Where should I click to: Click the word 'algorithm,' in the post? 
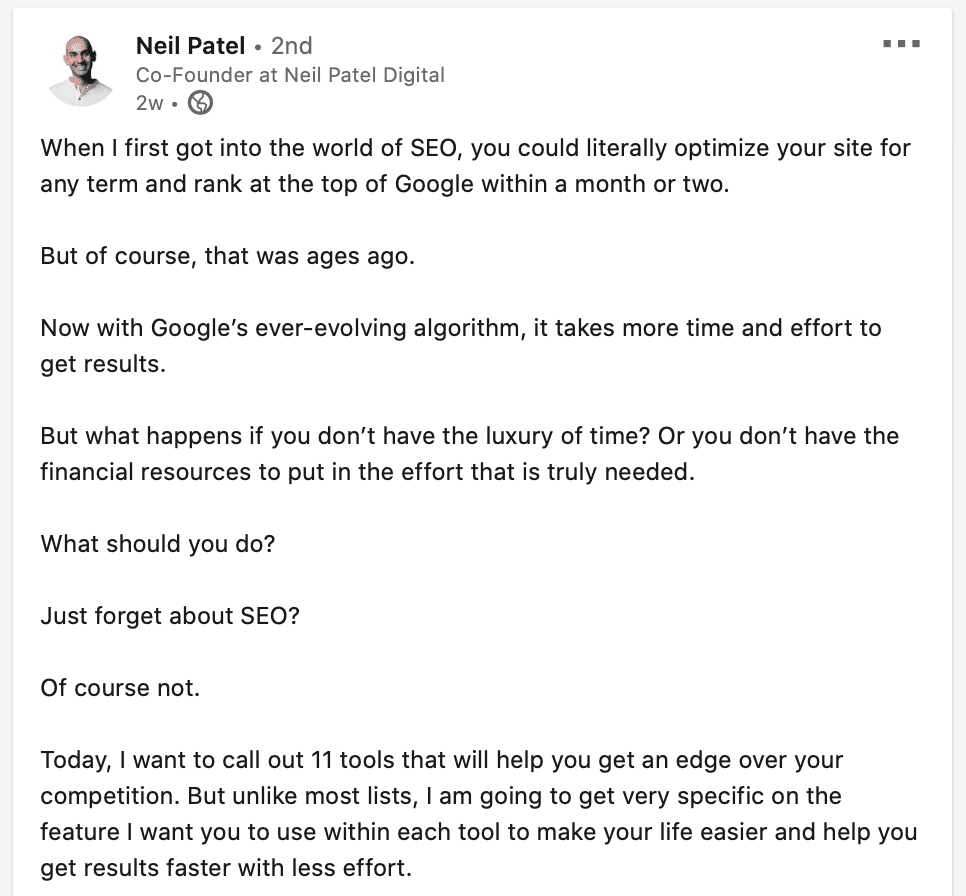(x=470, y=328)
